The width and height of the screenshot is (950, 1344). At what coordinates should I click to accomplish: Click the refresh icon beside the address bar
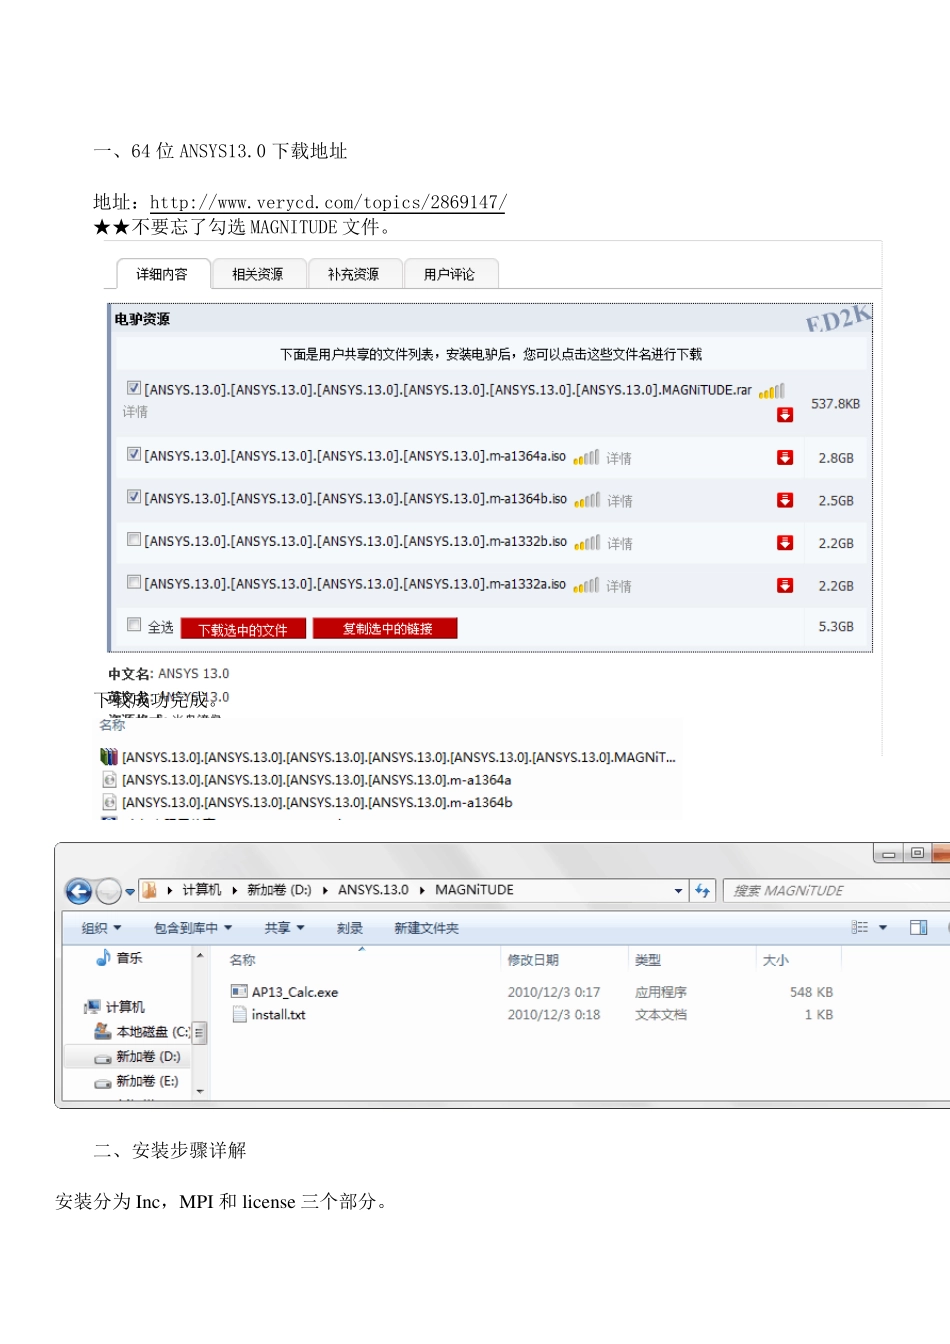click(x=702, y=890)
